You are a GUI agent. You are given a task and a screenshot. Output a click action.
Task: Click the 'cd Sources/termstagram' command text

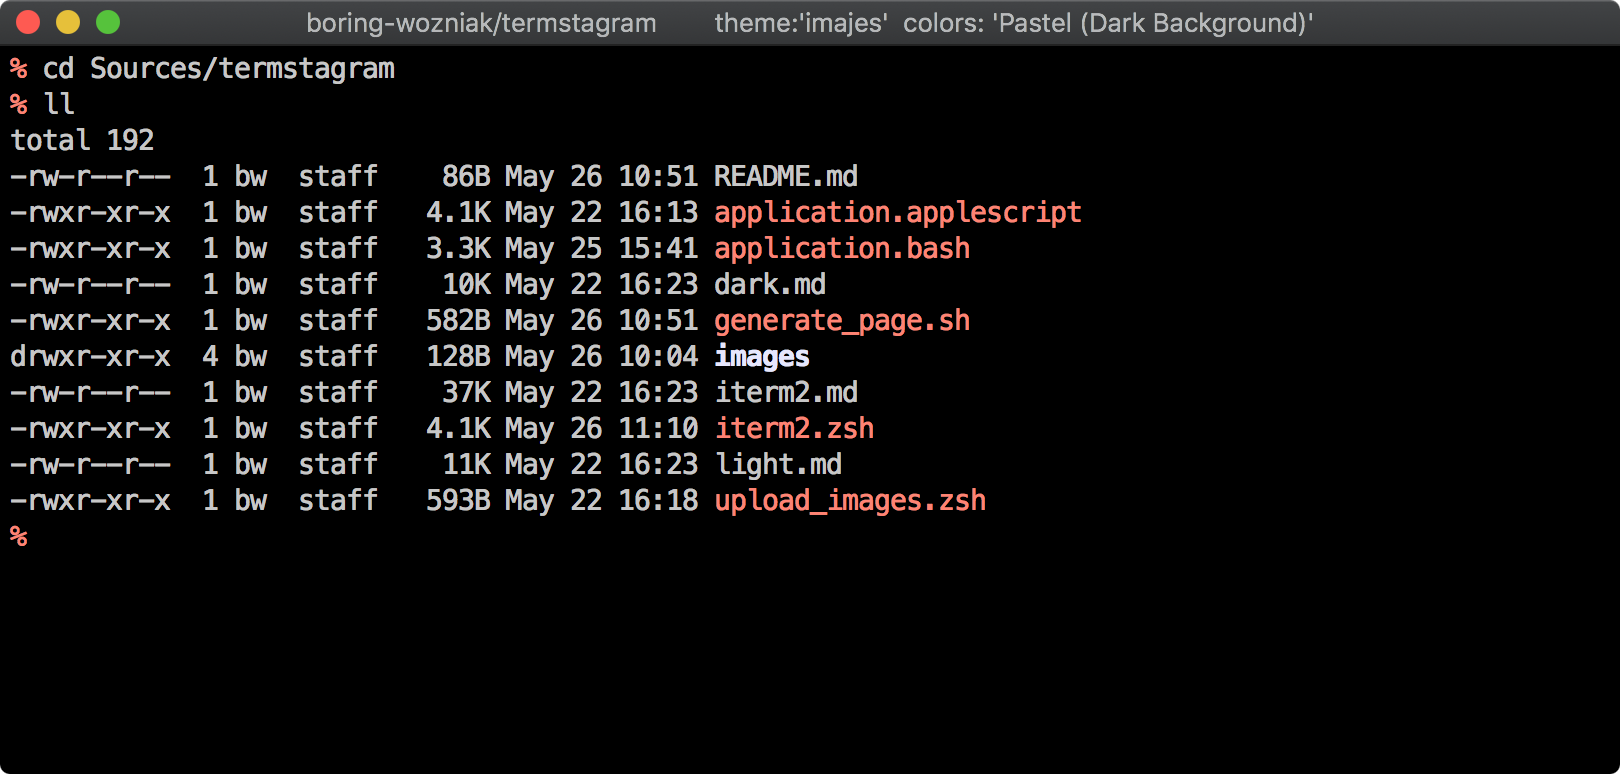tap(218, 69)
